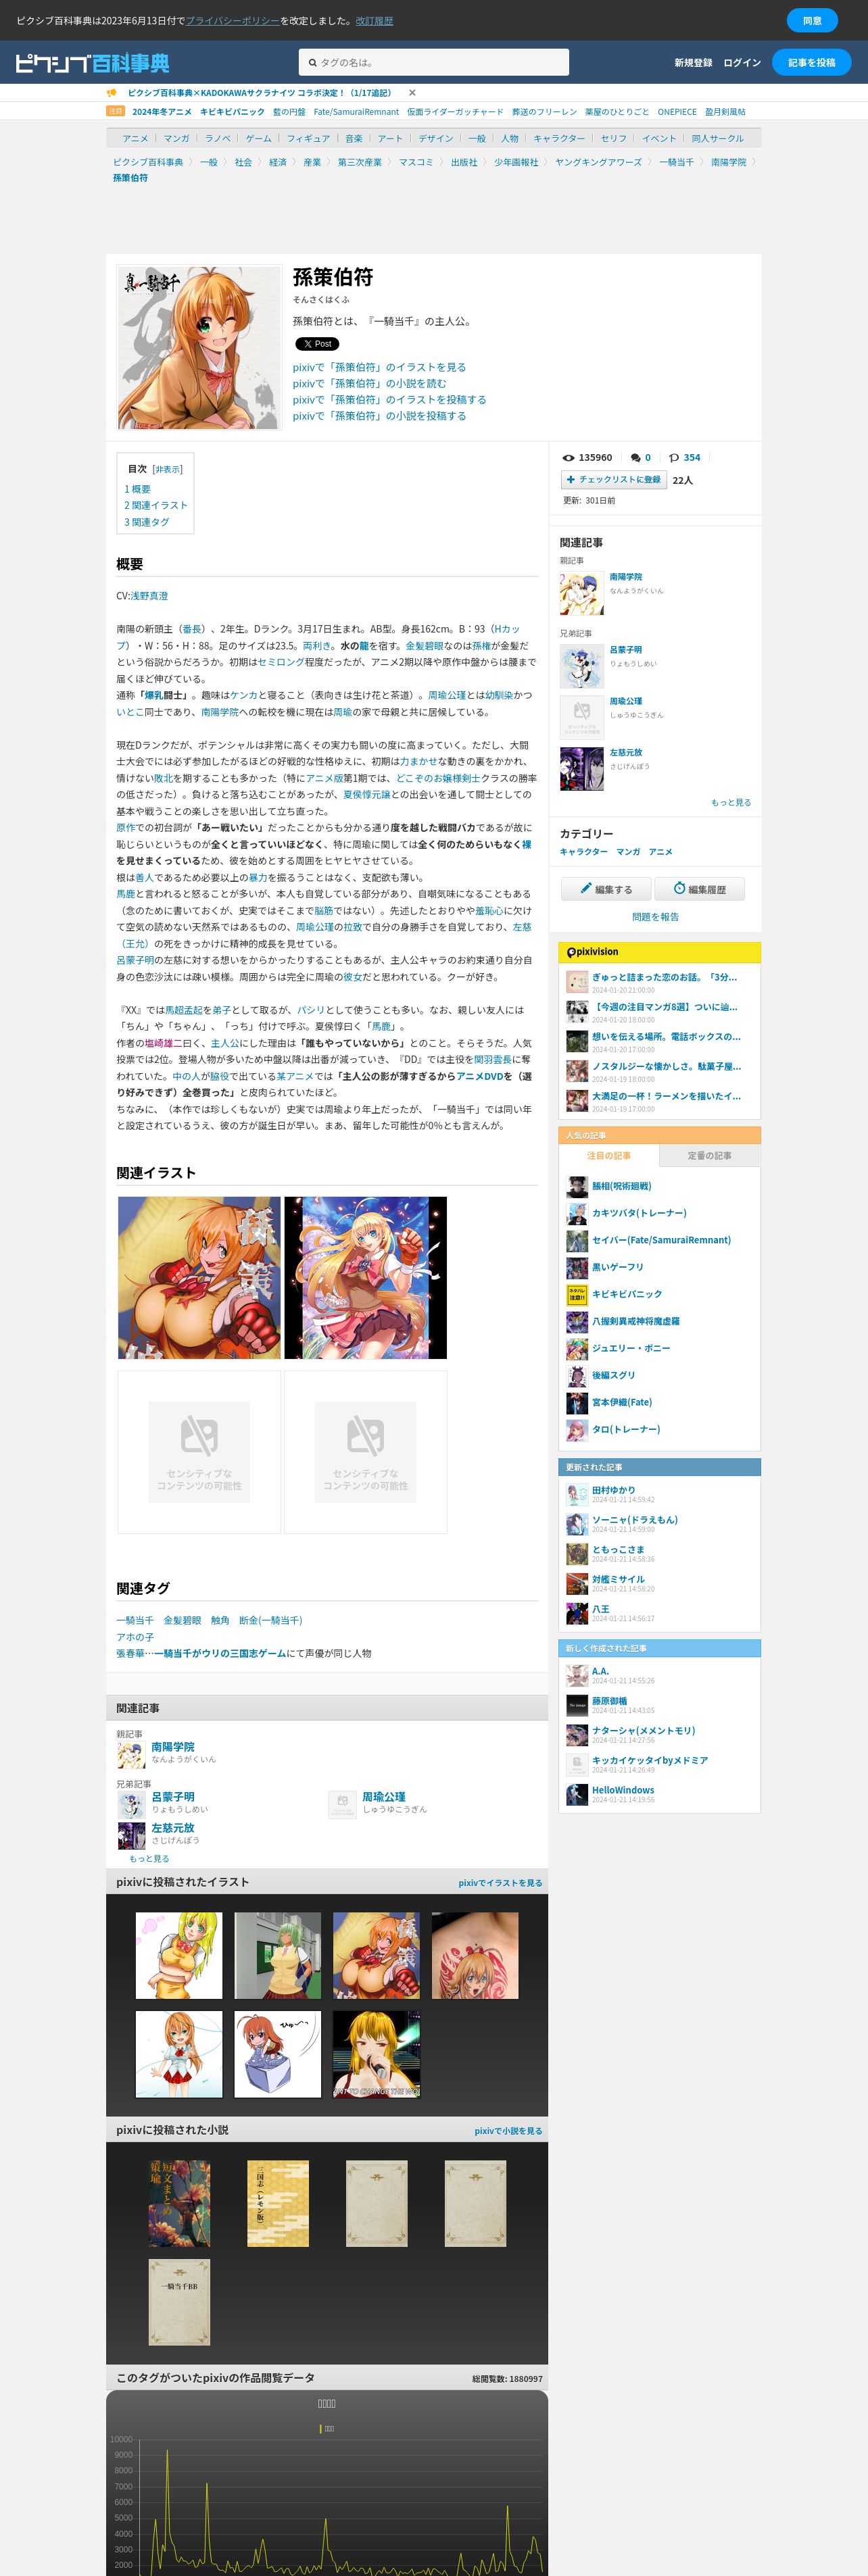
Task: Click the comment bubble icon
Action: (x=635, y=458)
